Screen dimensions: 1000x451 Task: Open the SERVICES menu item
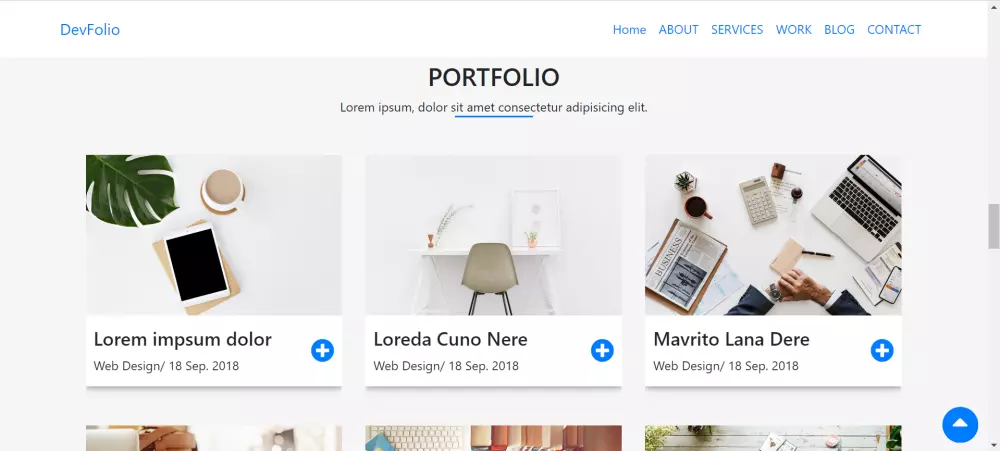pos(737,29)
